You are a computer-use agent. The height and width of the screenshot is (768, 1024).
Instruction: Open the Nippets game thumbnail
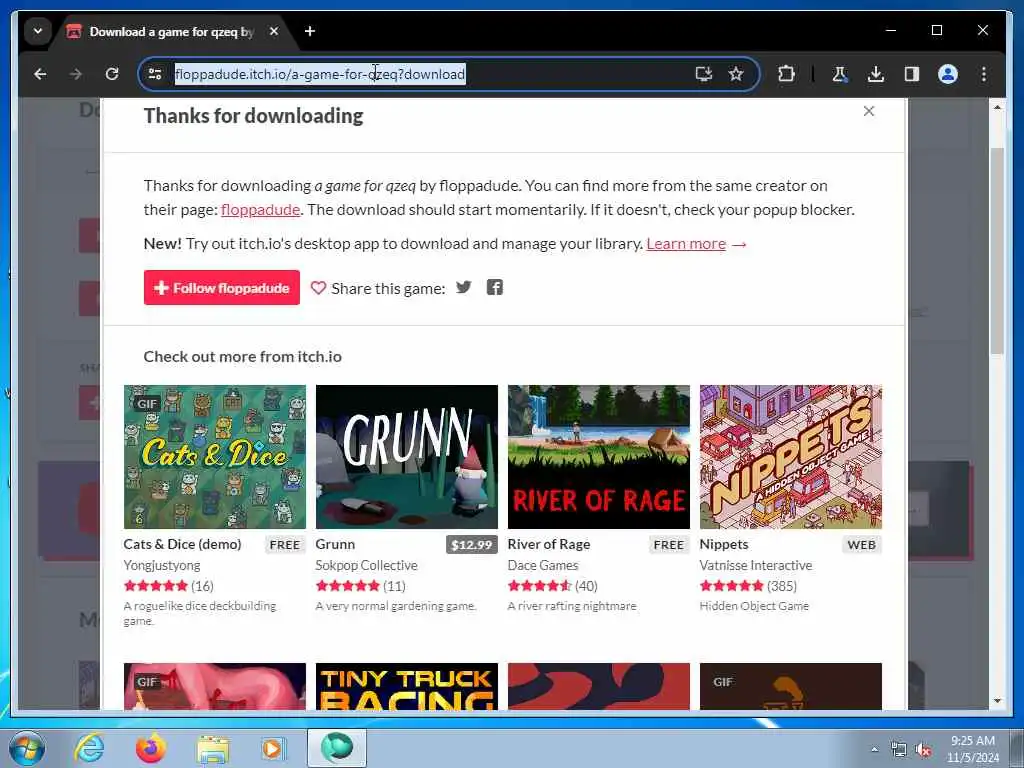pyautogui.click(x=791, y=456)
